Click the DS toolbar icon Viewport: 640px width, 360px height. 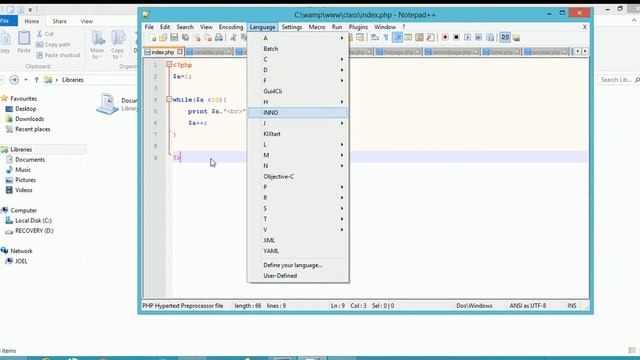click(505, 38)
